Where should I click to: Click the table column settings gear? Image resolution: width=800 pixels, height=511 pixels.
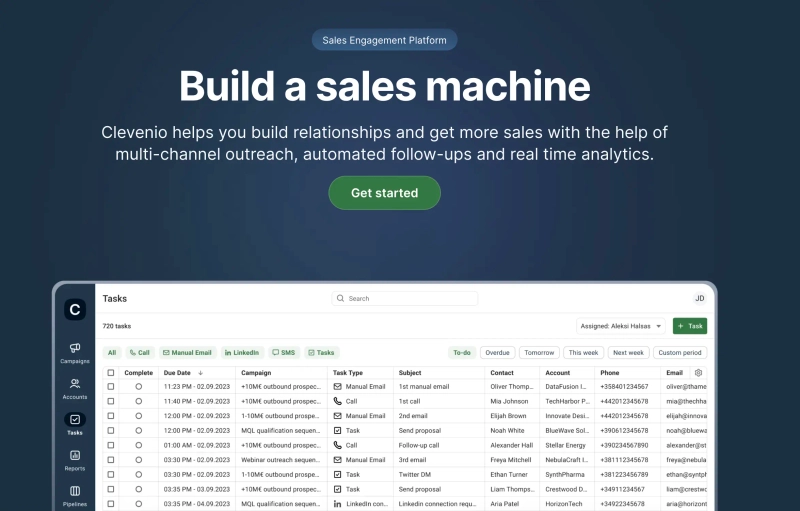(x=699, y=373)
